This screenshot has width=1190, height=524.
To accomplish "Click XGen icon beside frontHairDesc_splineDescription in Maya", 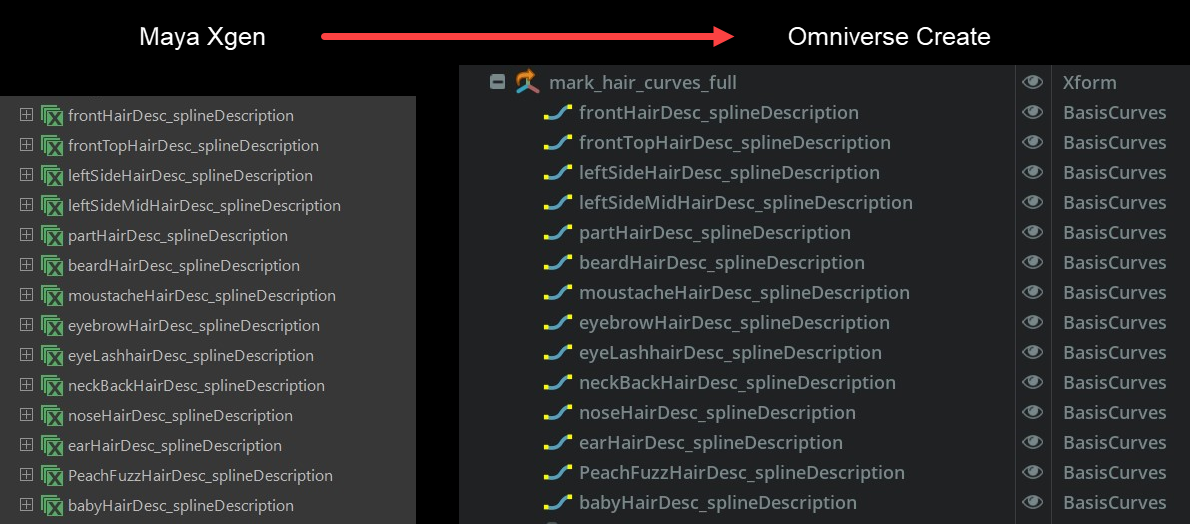I will pyautogui.click(x=52, y=115).
